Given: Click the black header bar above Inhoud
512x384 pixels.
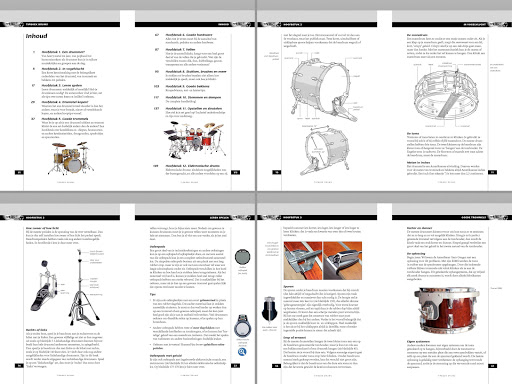Looking at the screenshot, I should [60, 24].
